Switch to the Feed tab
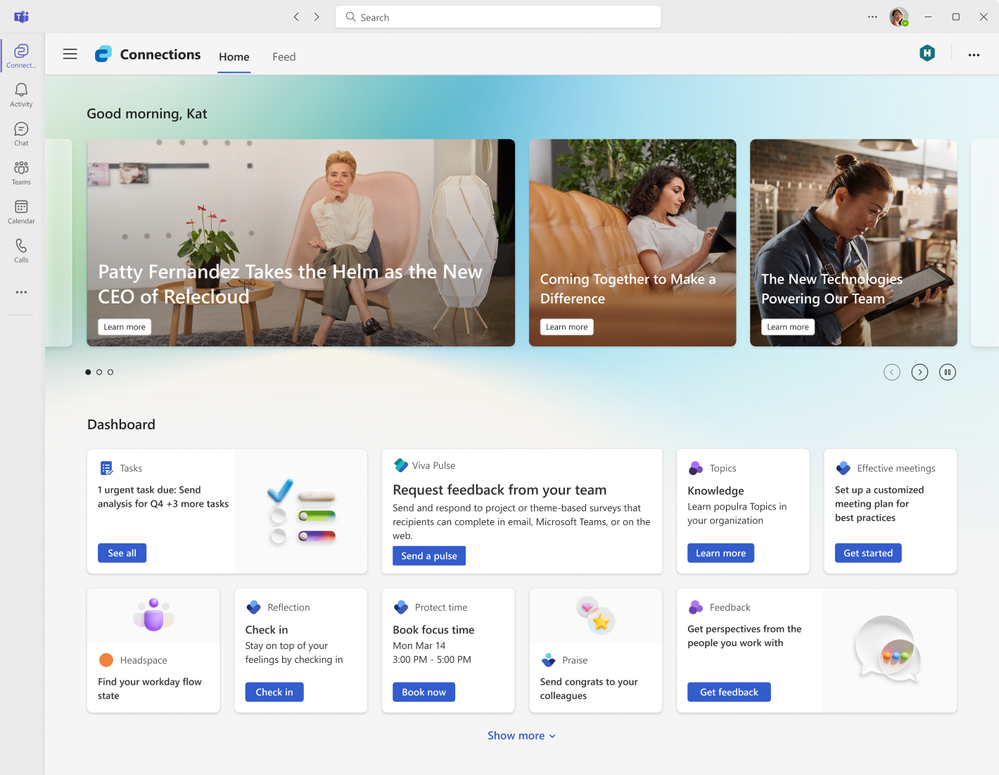 tap(284, 57)
